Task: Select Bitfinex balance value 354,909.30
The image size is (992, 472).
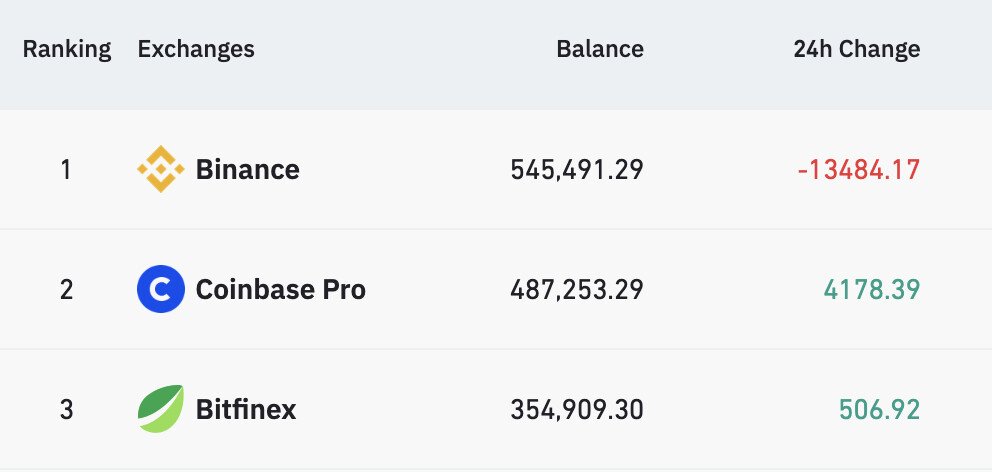Action: pyautogui.click(x=577, y=410)
